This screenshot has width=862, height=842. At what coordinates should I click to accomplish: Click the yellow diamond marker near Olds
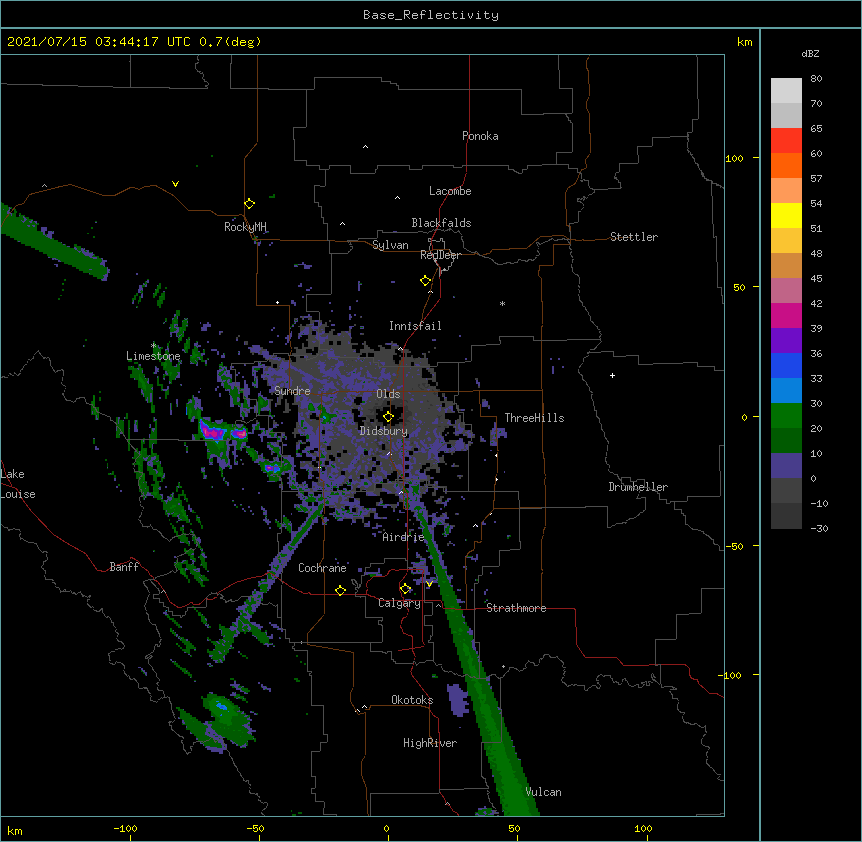tap(388, 417)
